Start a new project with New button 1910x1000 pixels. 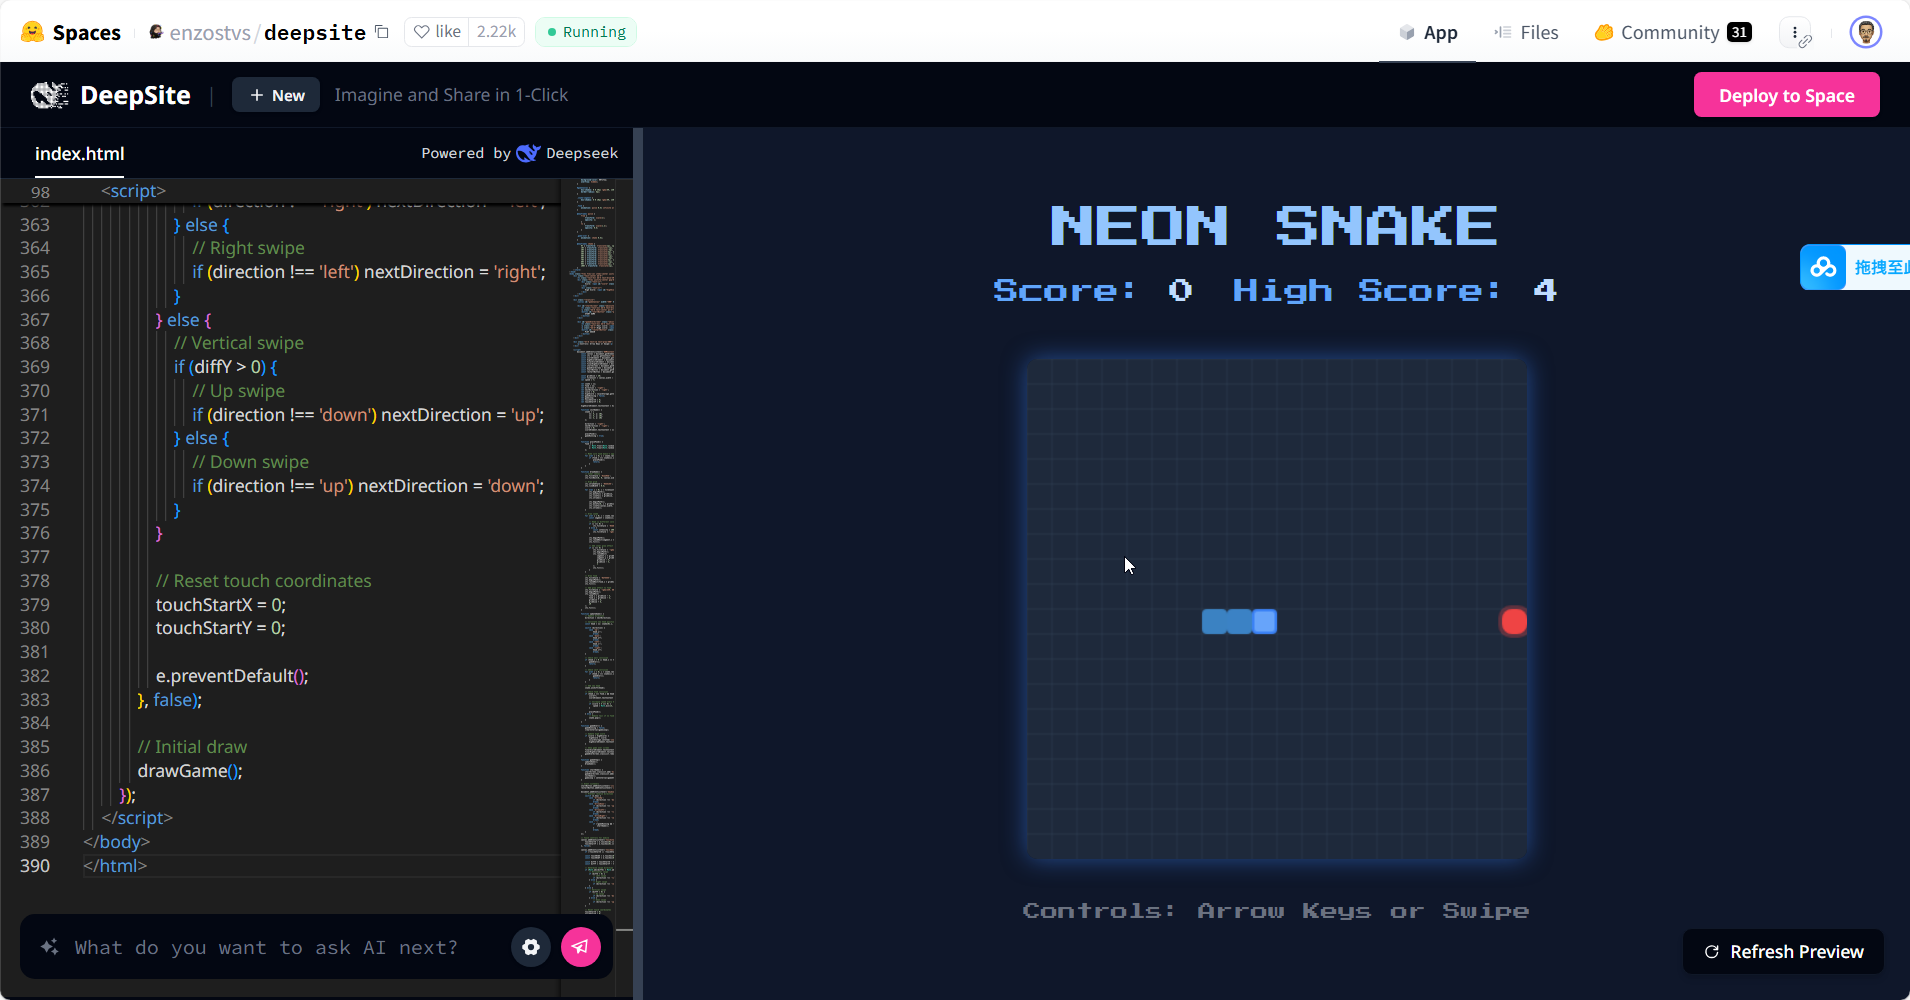coord(276,95)
